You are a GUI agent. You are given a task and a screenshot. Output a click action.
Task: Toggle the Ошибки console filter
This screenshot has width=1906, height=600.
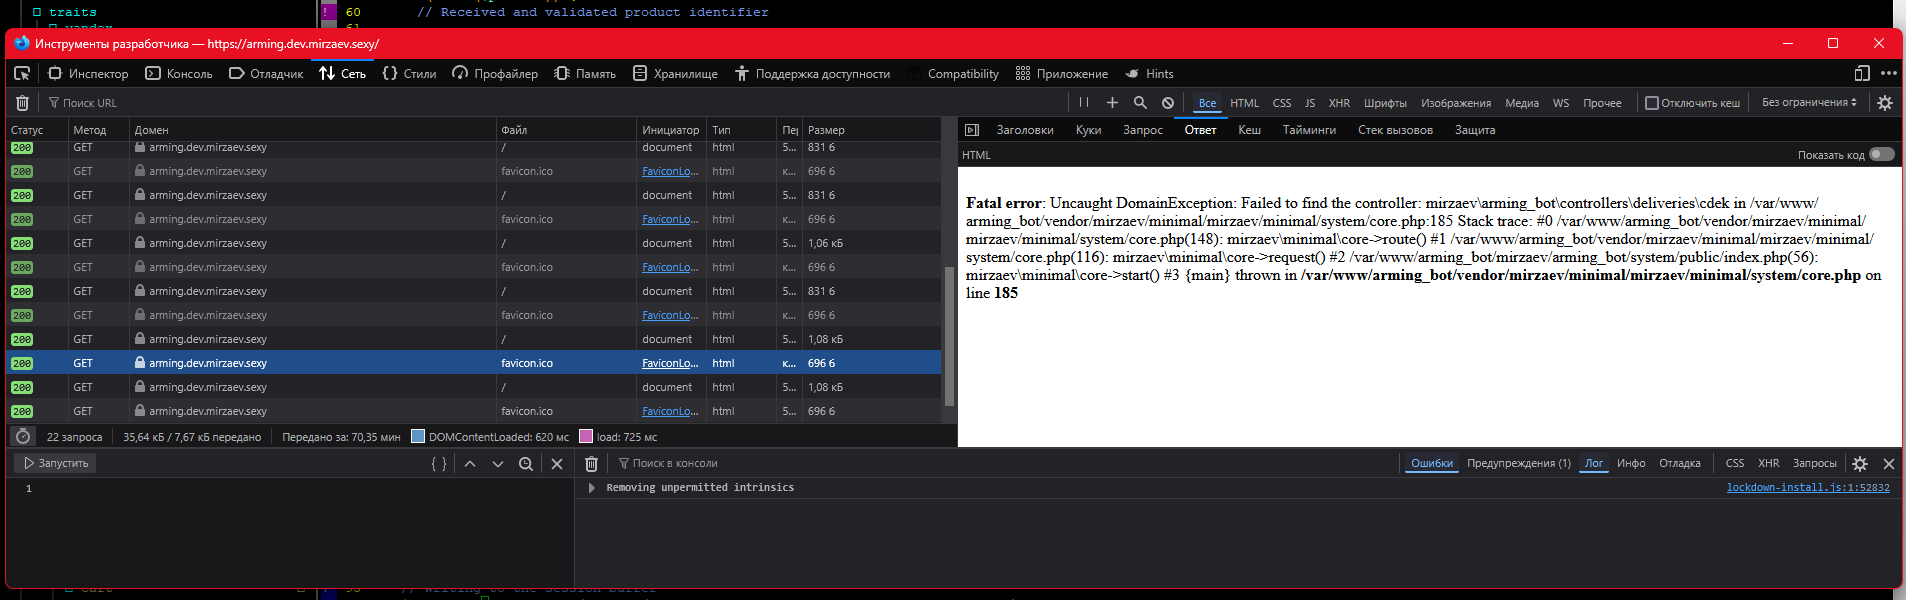(1431, 463)
